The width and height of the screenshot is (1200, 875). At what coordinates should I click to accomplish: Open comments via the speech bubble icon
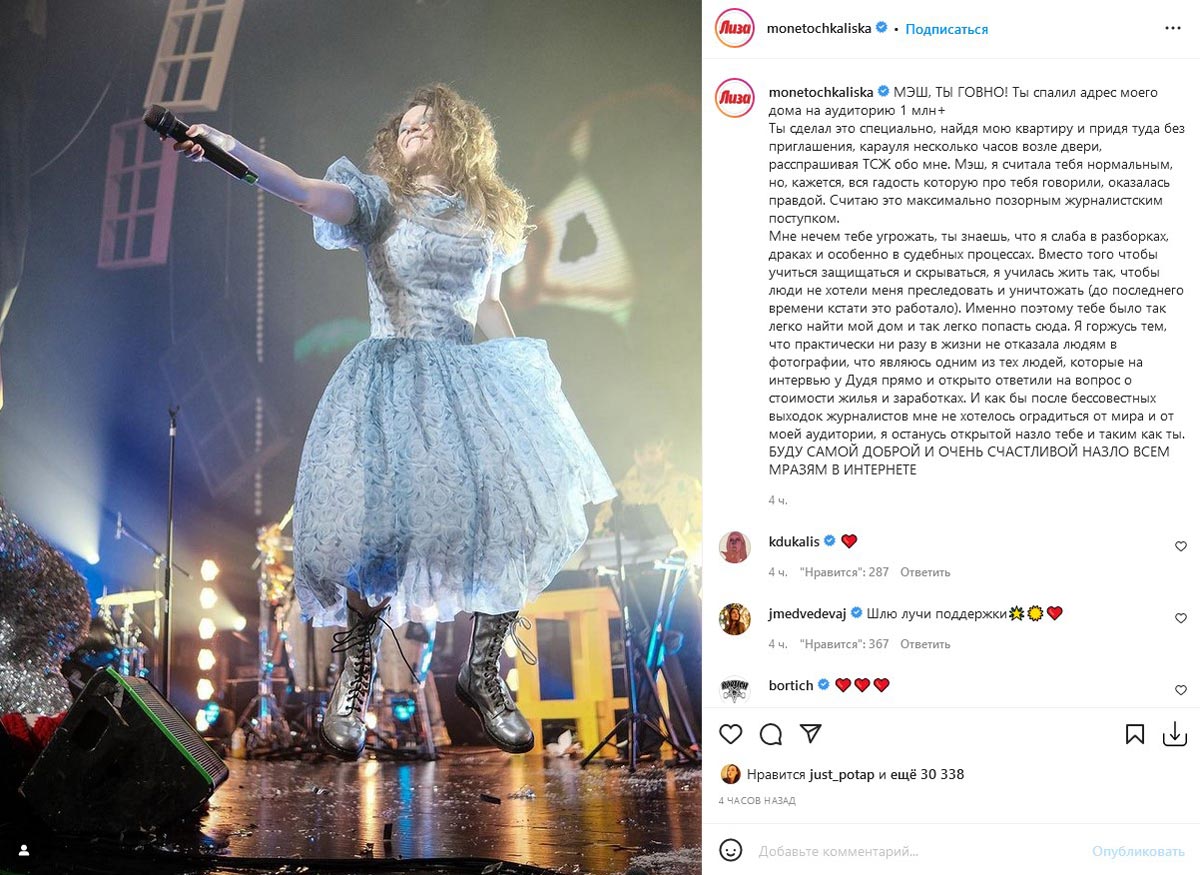[771, 734]
